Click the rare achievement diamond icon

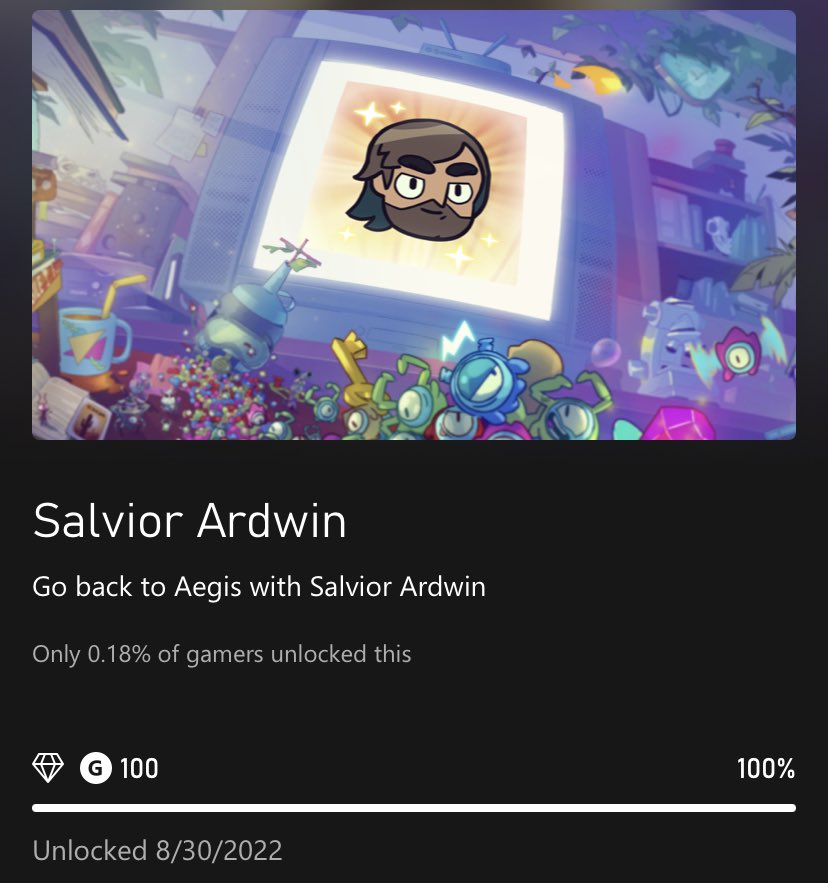click(48, 768)
